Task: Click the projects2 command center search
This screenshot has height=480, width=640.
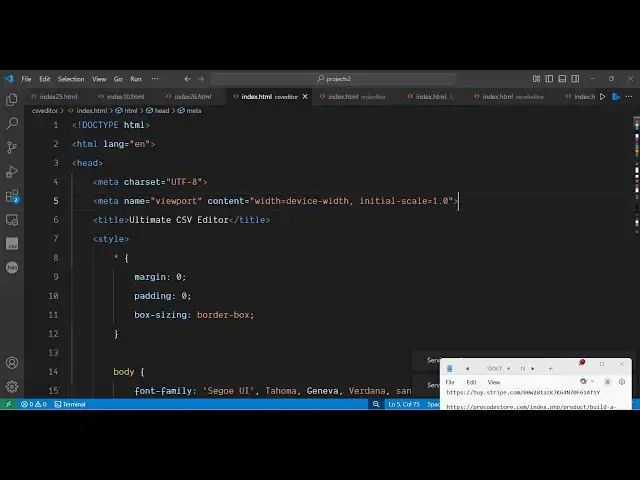Action: click(334, 79)
